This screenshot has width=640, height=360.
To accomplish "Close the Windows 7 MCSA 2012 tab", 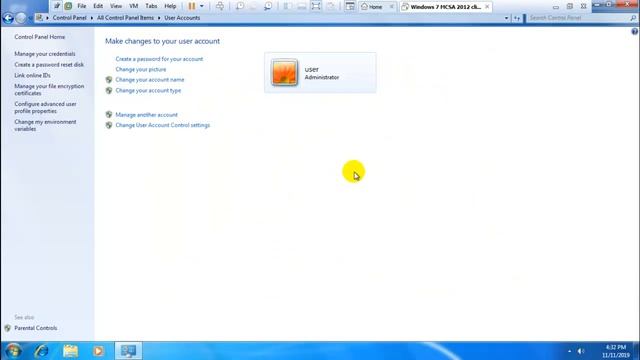I will (x=487, y=7).
